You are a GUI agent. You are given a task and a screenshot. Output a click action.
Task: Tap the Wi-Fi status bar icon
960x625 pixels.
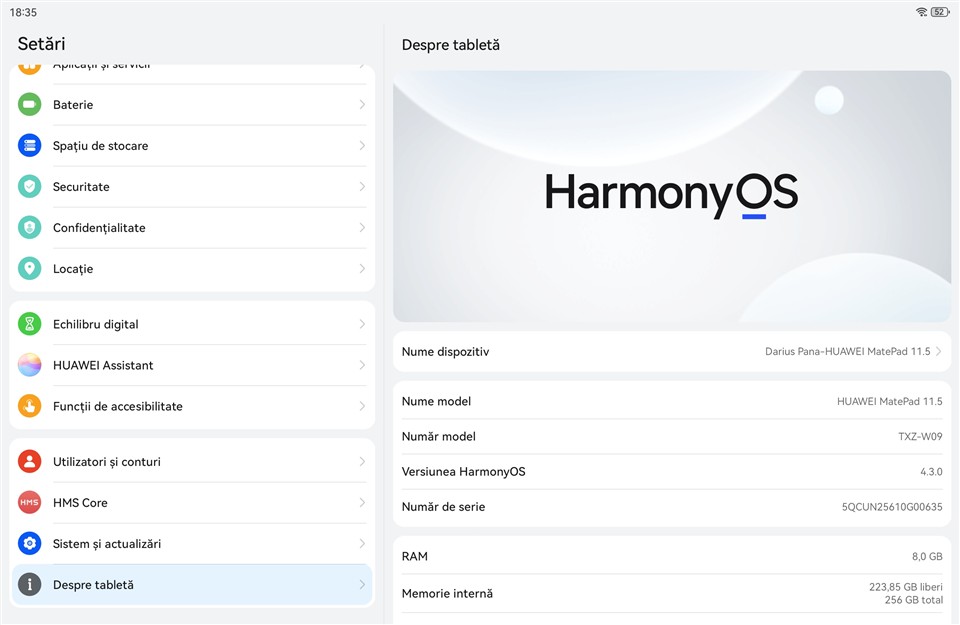(x=921, y=12)
